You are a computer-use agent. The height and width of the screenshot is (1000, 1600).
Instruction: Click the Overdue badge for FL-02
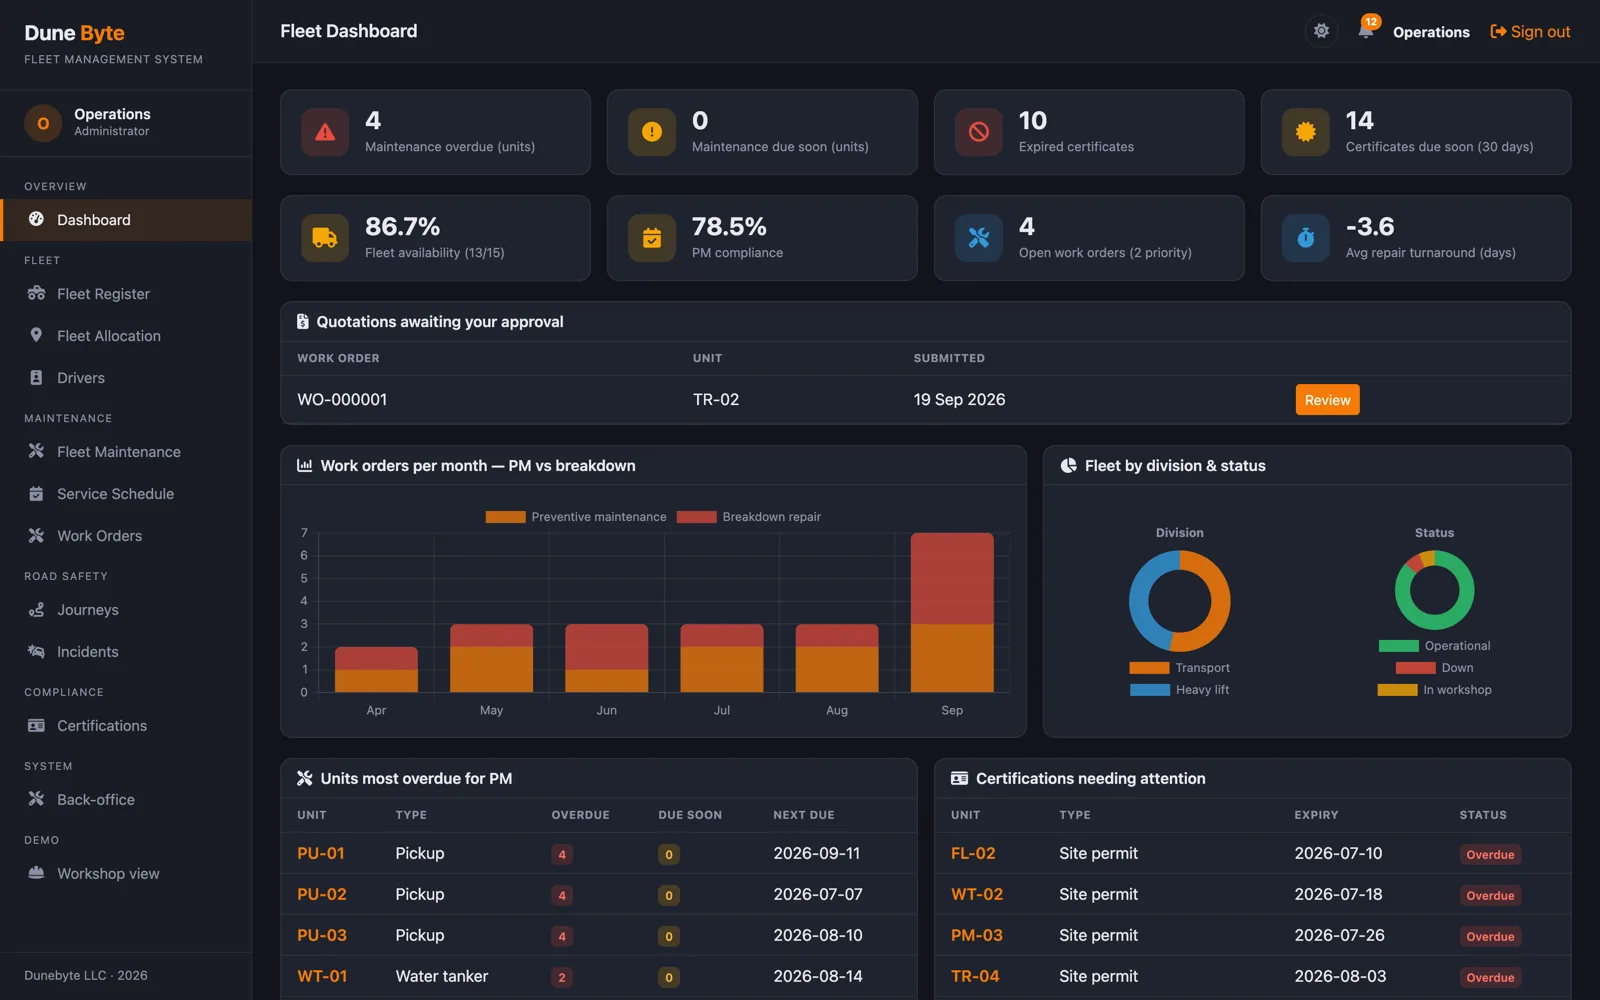1490,855
